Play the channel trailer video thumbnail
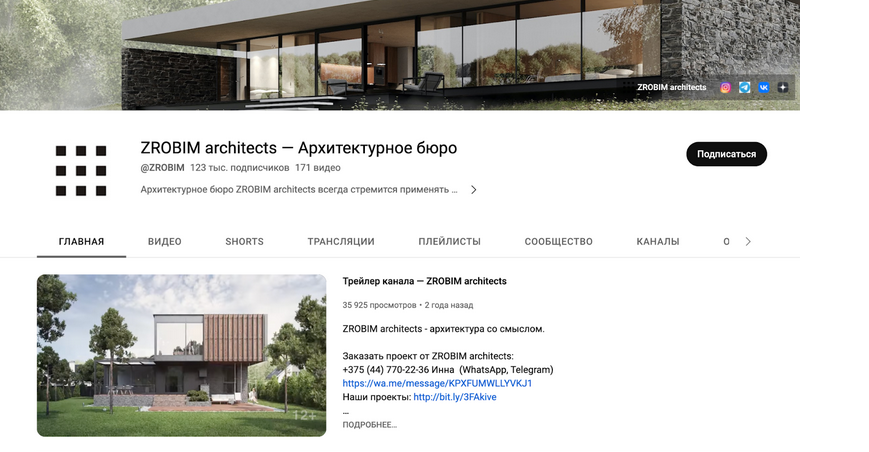The image size is (869, 452). [x=182, y=356]
